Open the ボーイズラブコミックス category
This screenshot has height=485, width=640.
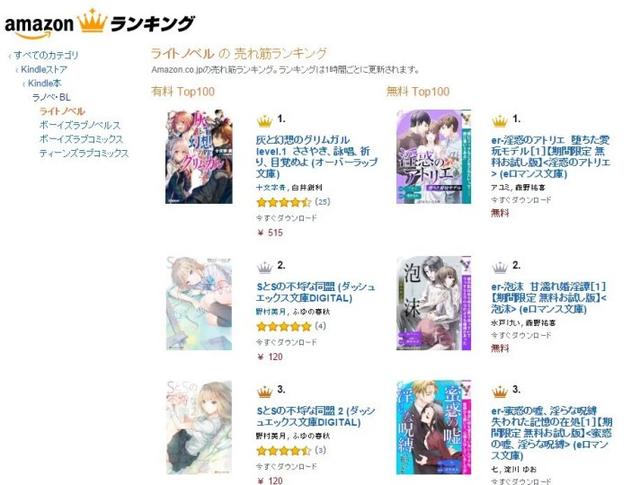point(81,139)
